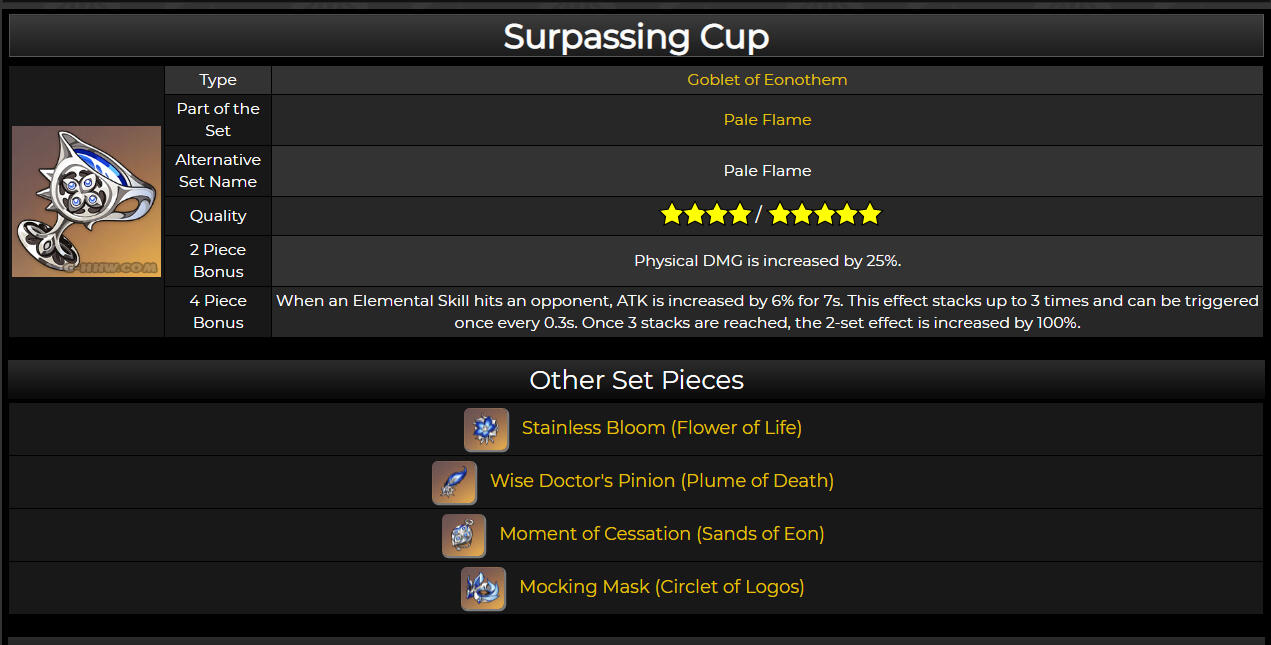Viewport: 1271px width, 645px height.
Task: Click the Stainless Bloom flower icon
Action: click(486, 429)
